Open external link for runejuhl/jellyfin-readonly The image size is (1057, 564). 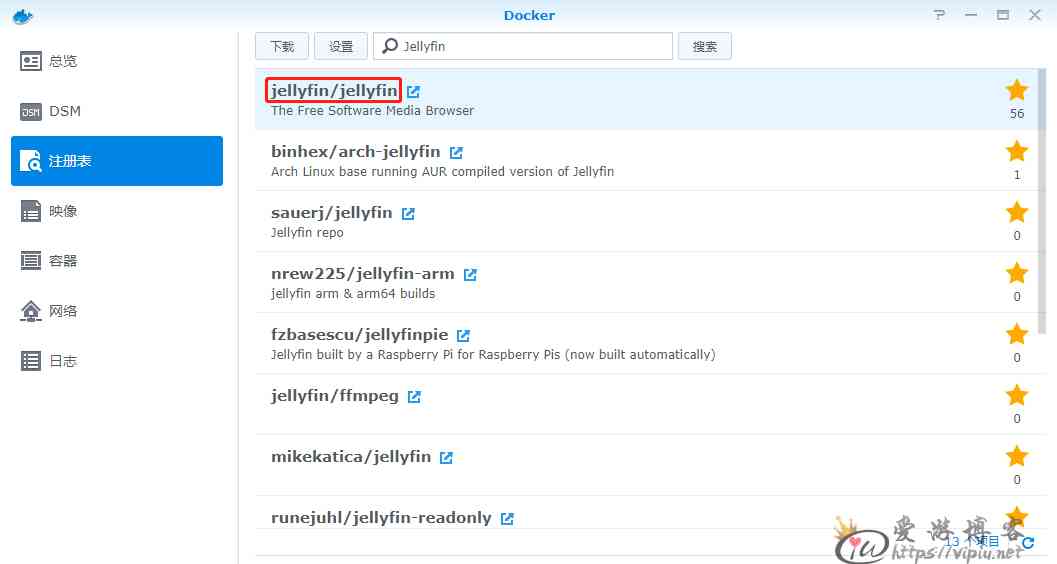pyautogui.click(x=508, y=519)
